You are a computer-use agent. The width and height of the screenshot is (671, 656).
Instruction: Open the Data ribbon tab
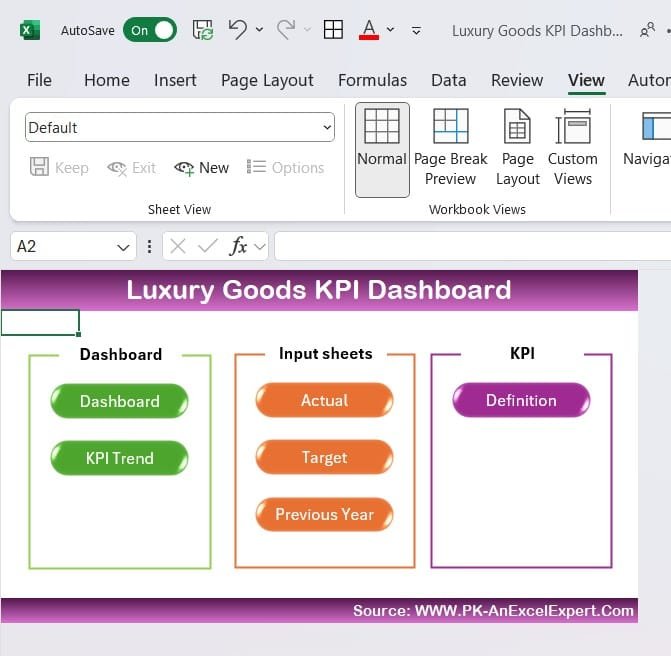click(448, 80)
